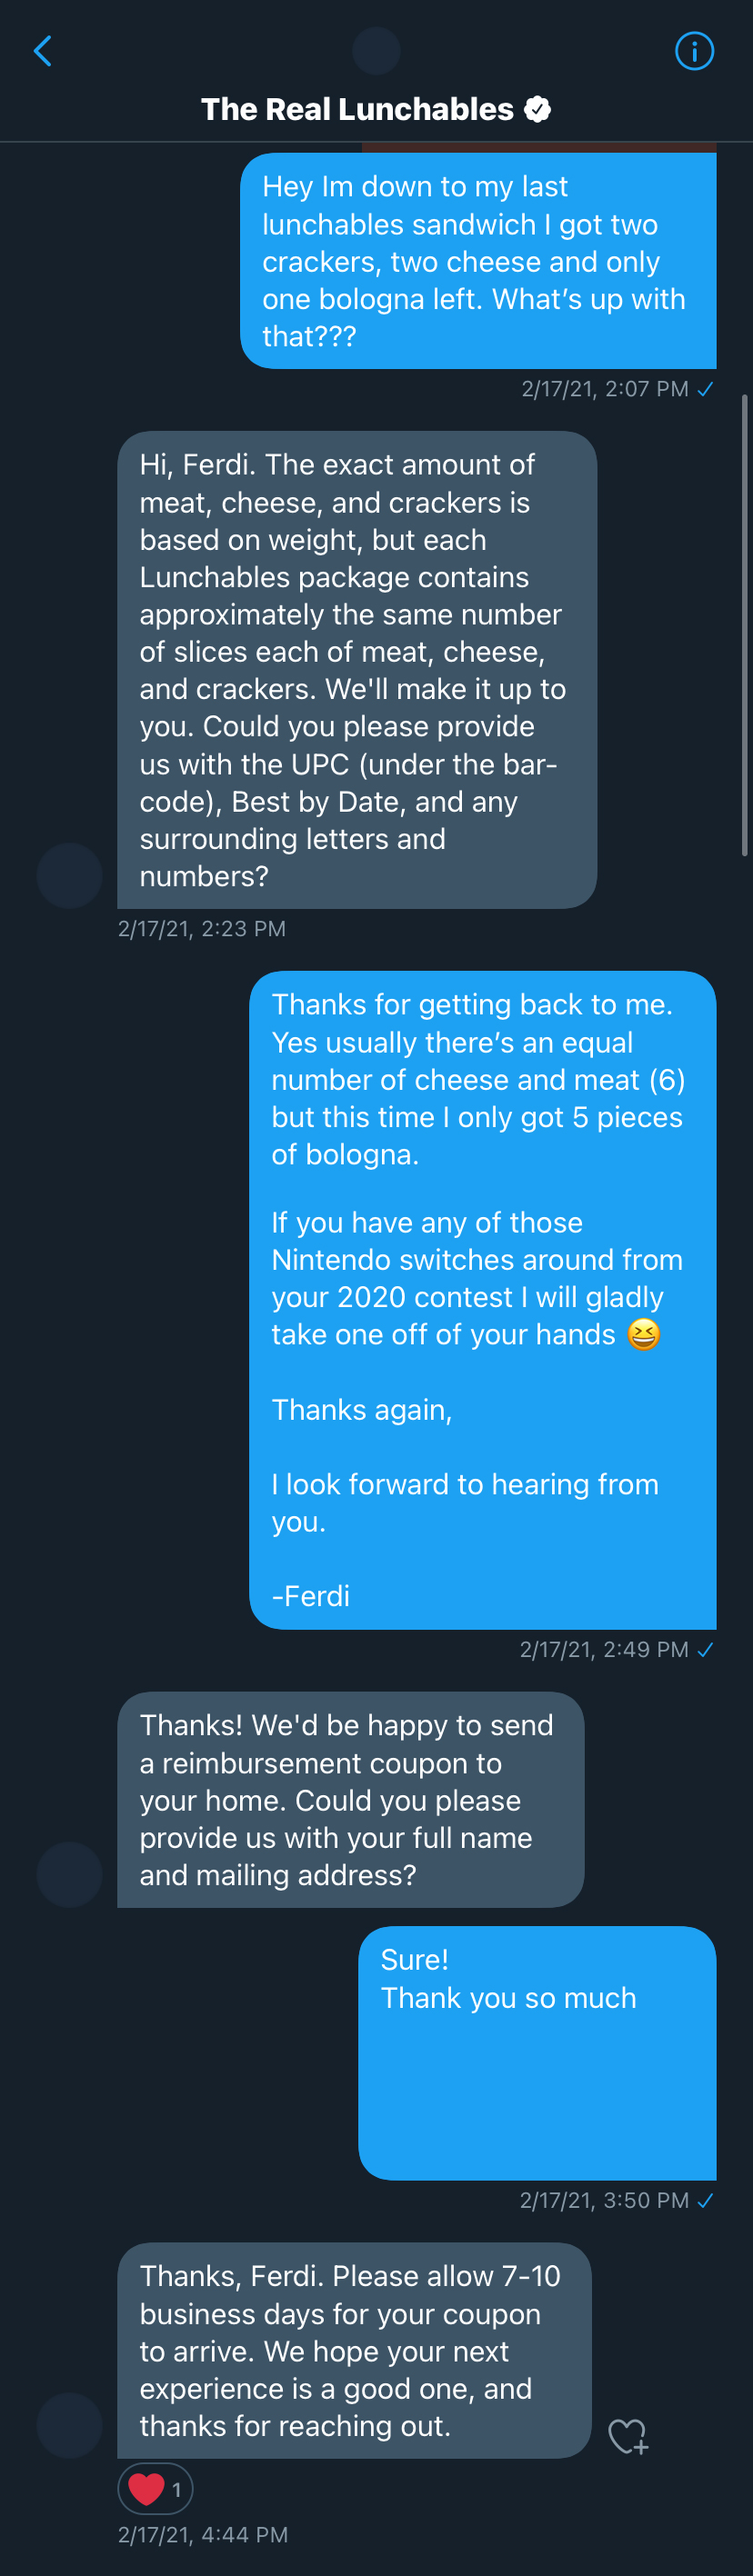Tap avatar beside the UPC request message
Image resolution: width=753 pixels, height=2576 pixels.
point(69,875)
